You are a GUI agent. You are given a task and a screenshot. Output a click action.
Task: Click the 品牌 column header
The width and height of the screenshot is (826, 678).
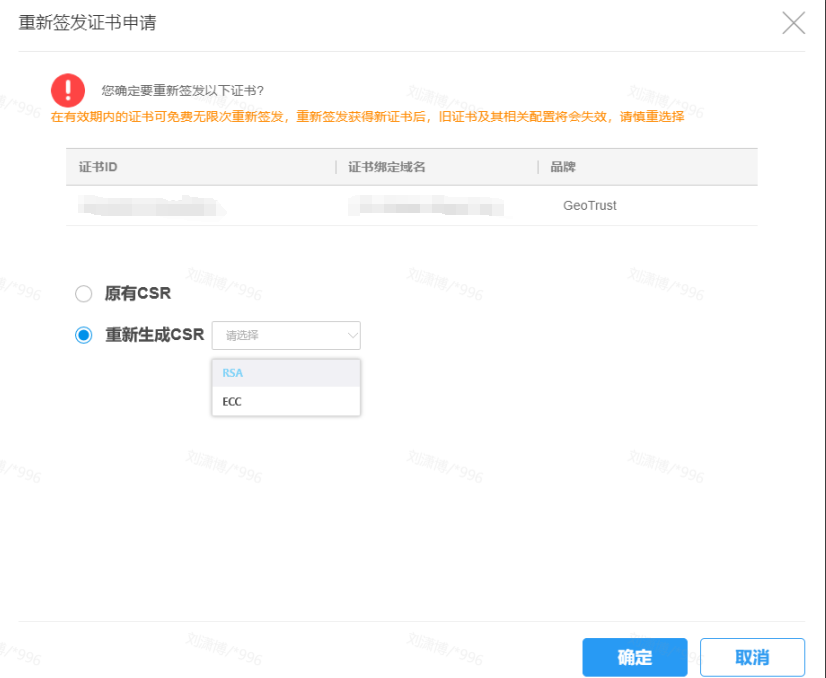563,167
